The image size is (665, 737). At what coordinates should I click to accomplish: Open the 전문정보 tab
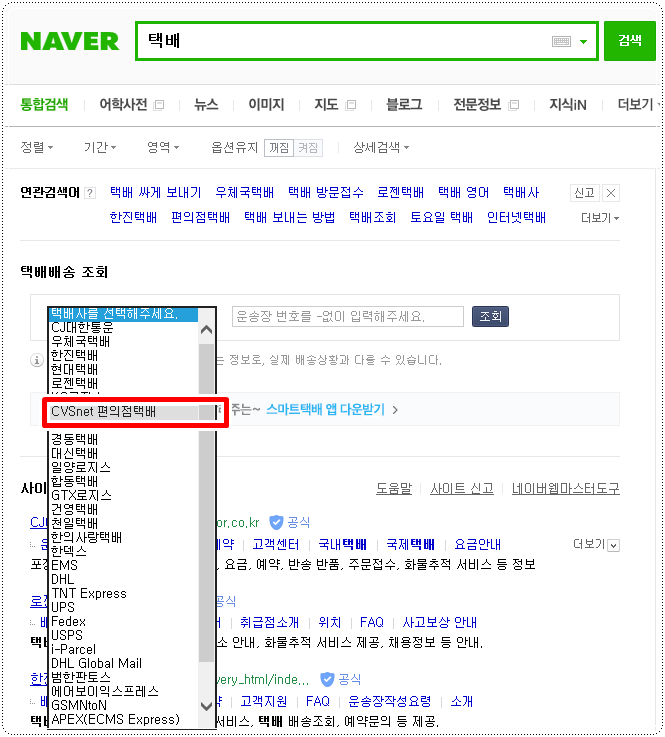click(477, 104)
